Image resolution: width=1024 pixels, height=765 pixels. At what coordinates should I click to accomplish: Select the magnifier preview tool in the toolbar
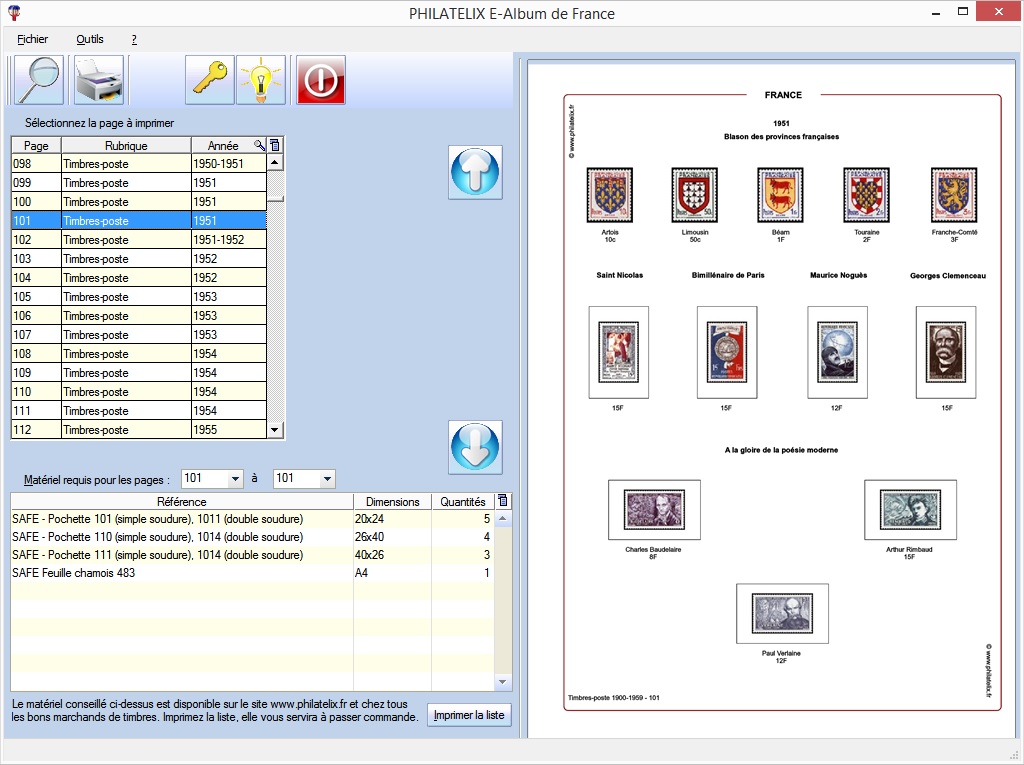pos(36,80)
